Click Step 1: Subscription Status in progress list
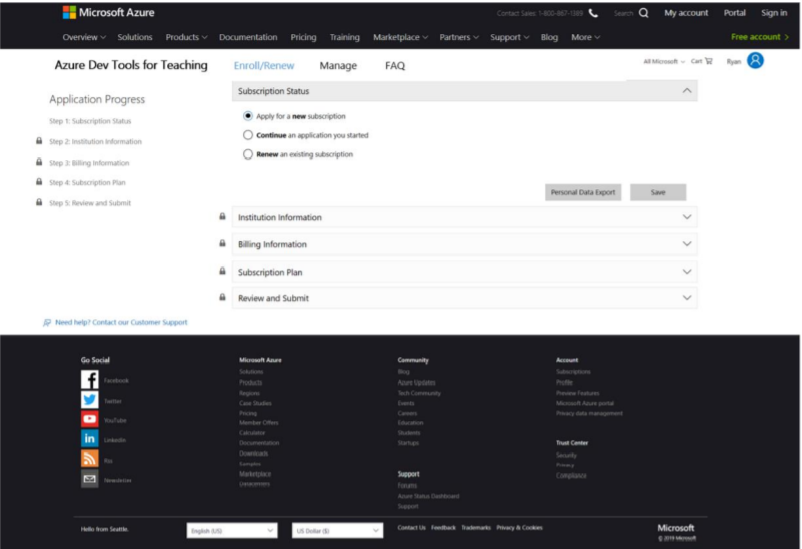The height and width of the screenshot is (549, 802). coord(90,121)
